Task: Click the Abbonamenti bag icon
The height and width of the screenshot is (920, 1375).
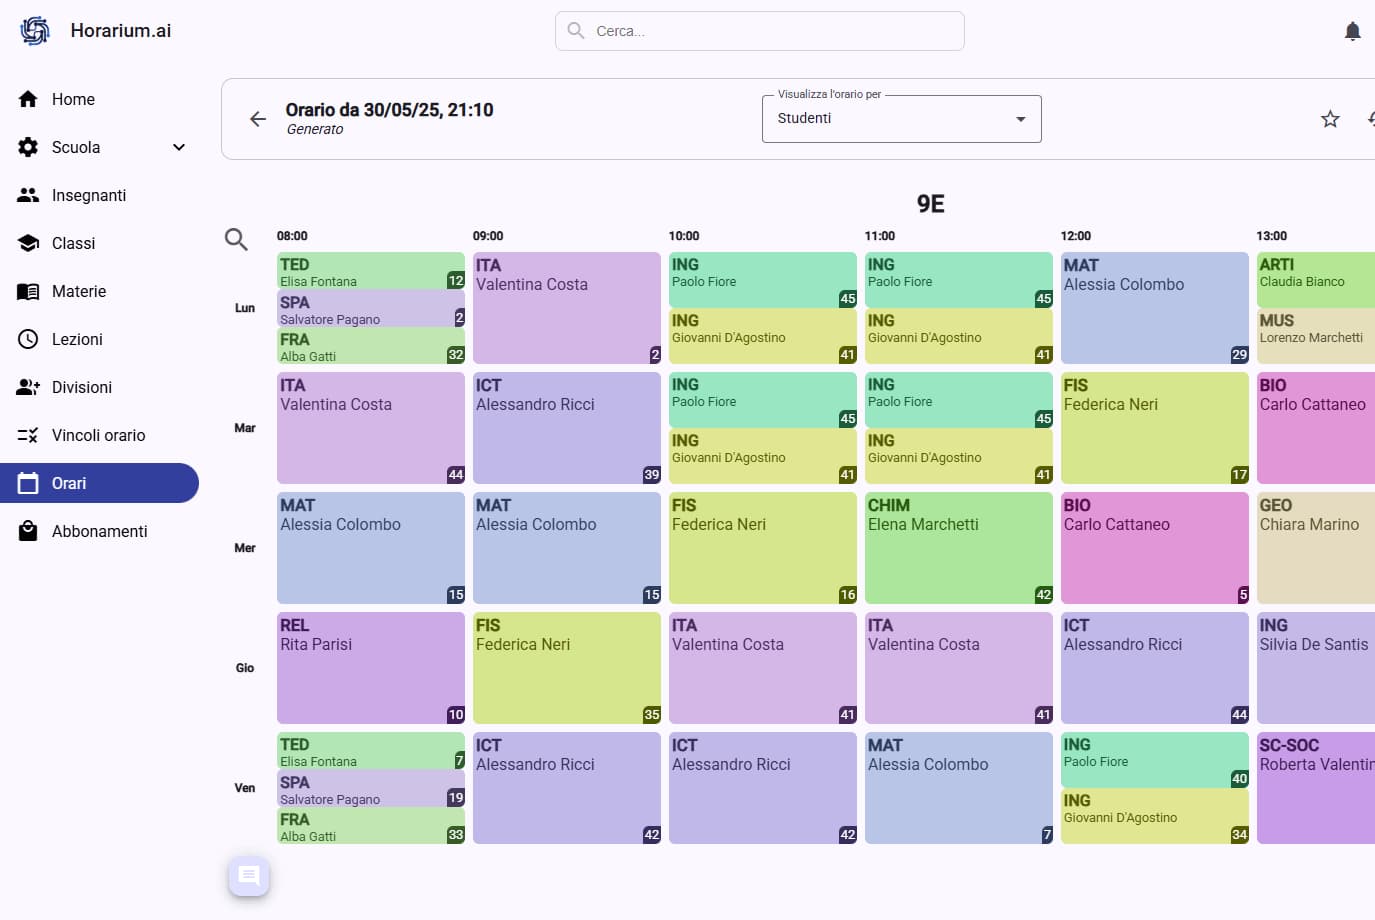Action: pyautogui.click(x=28, y=531)
